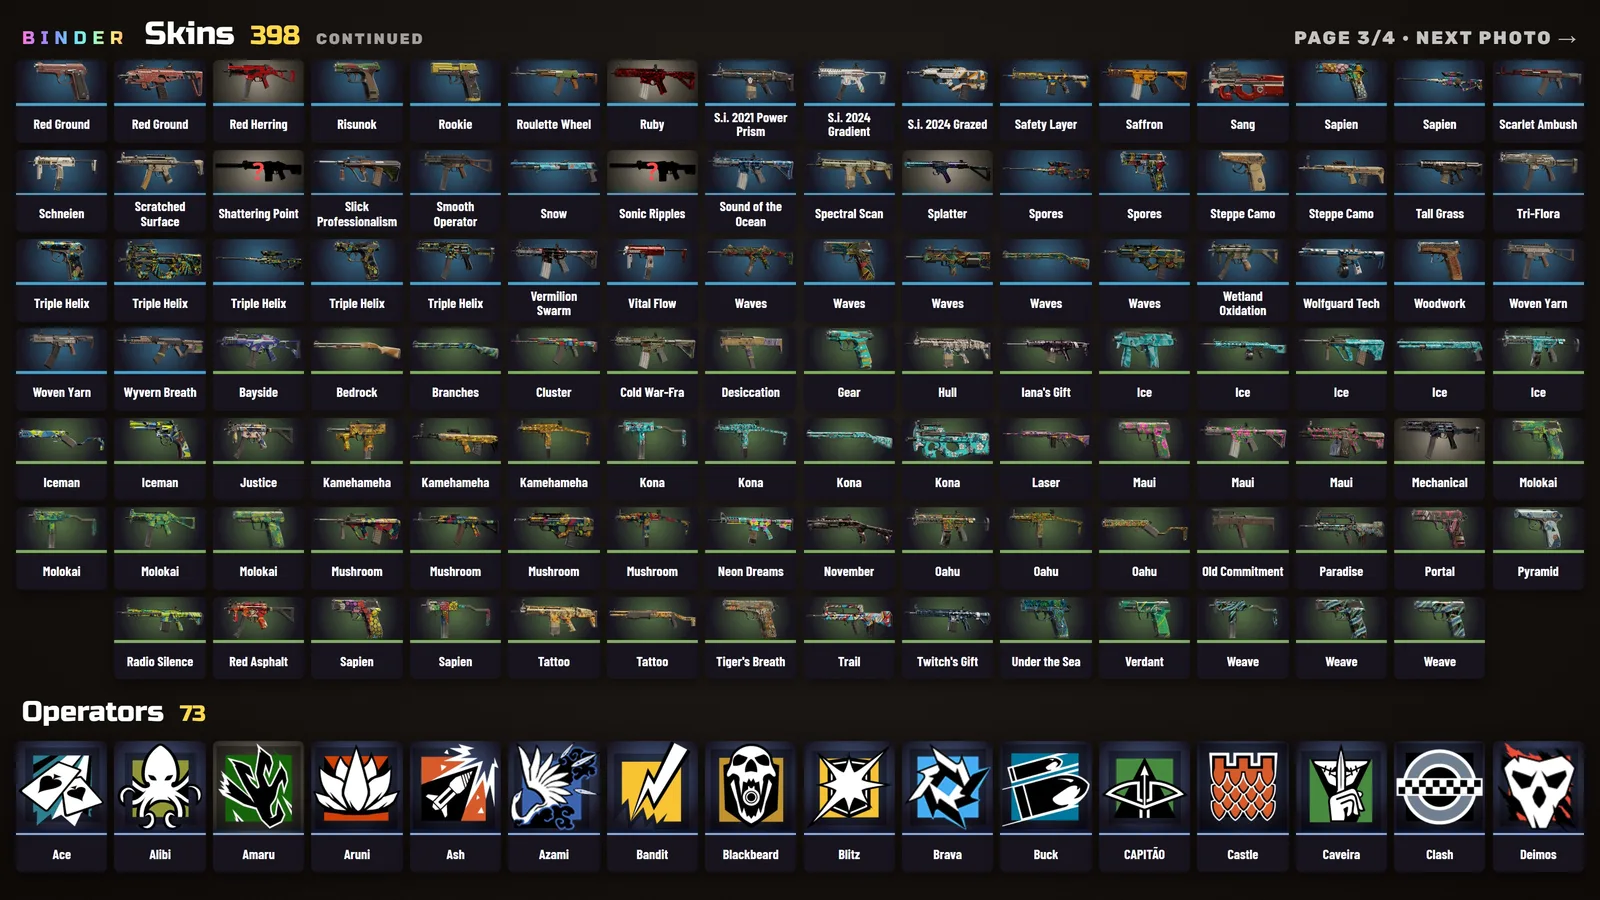Pick the Brava operator icon

click(x=948, y=787)
